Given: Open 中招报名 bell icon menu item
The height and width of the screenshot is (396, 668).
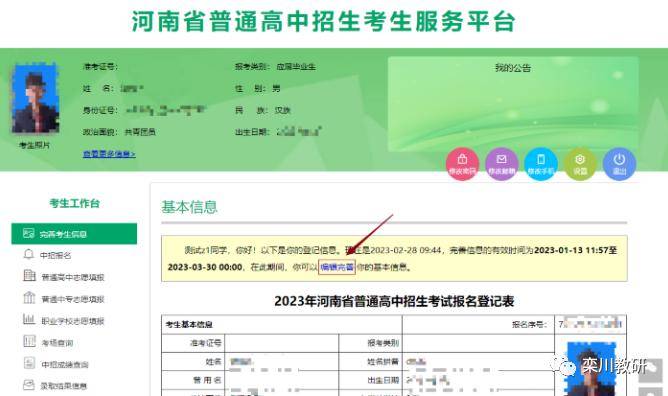Looking at the screenshot, I should coord(48,255).
